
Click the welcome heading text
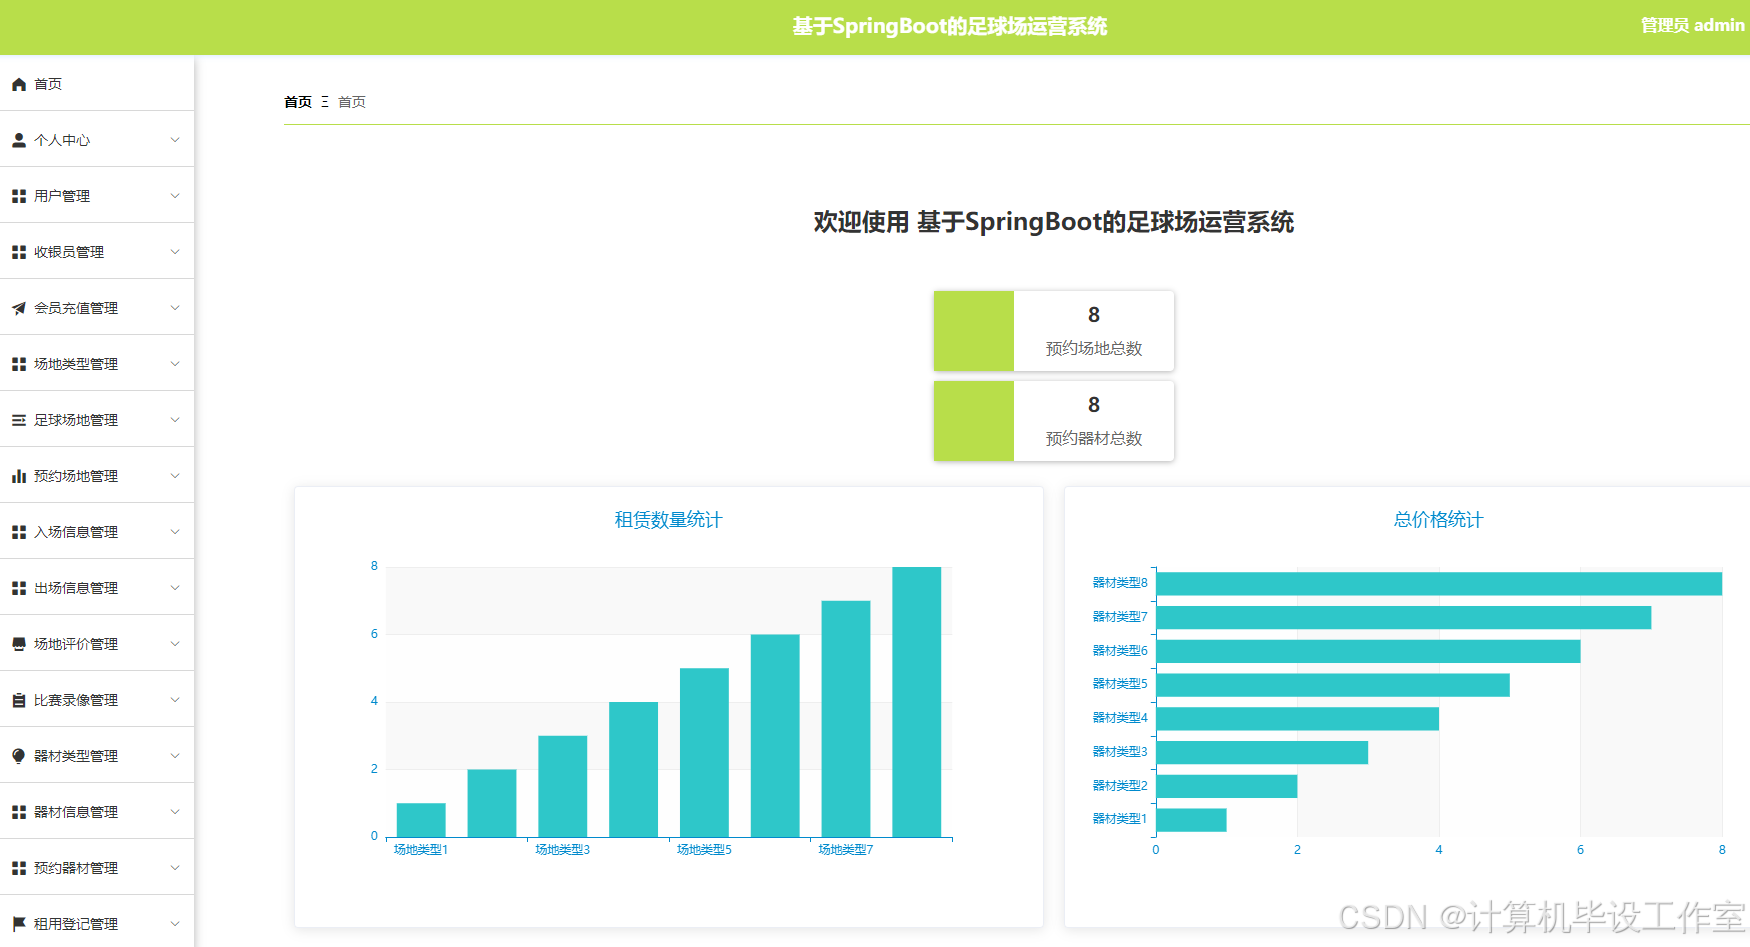coord(1054,222)
